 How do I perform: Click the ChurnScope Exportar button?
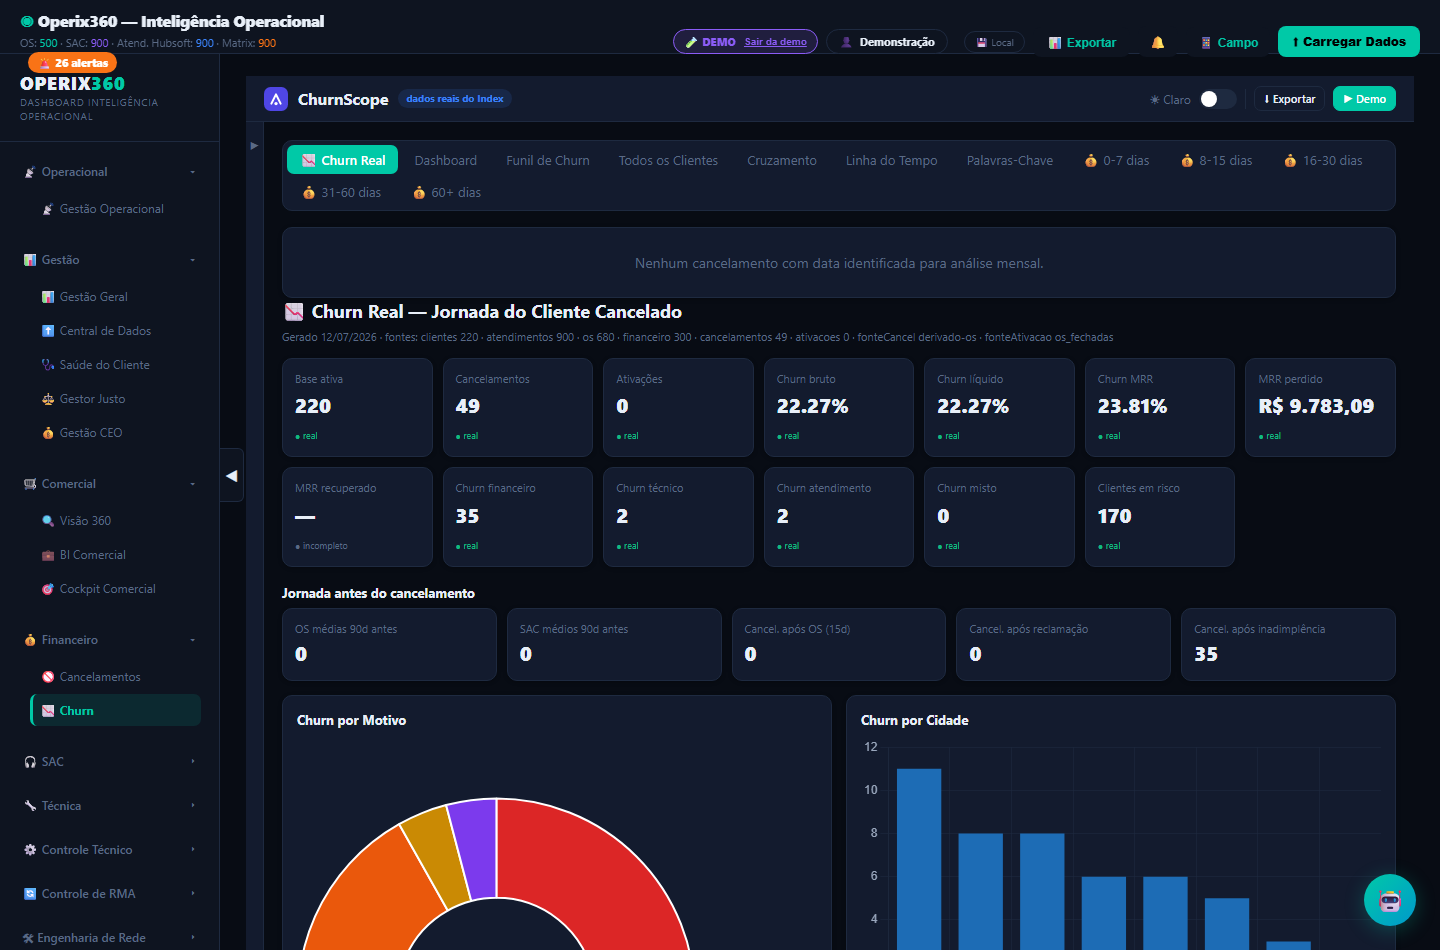[x=1289, y=99]
